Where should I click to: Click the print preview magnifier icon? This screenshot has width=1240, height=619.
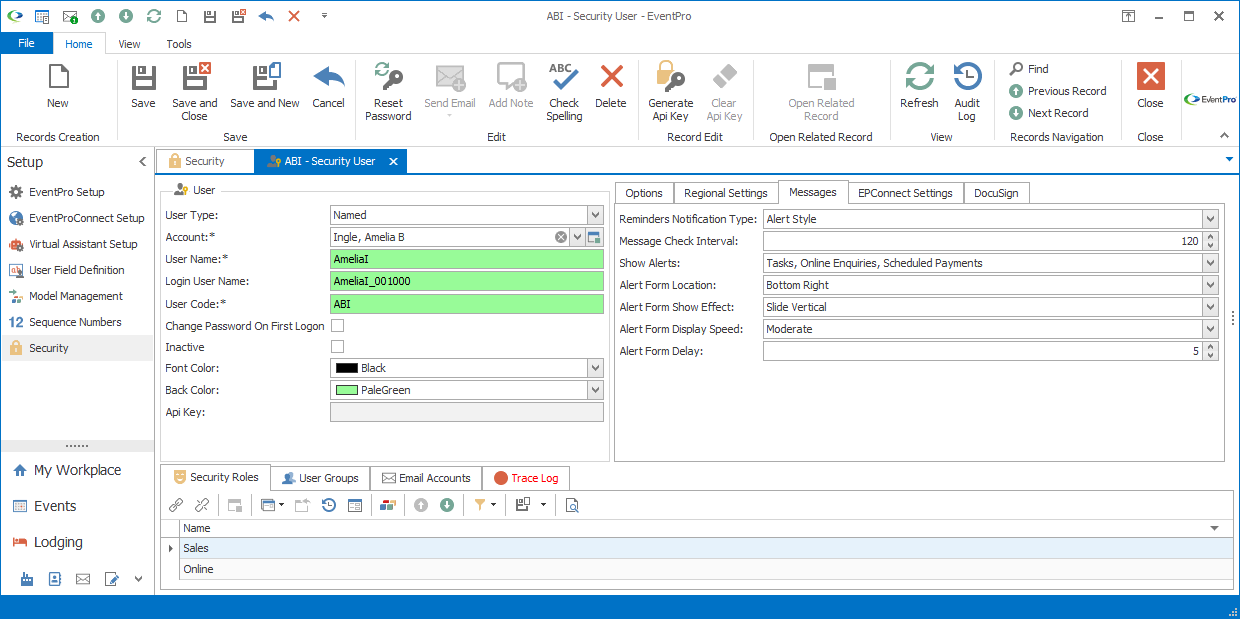pos(572,505)
